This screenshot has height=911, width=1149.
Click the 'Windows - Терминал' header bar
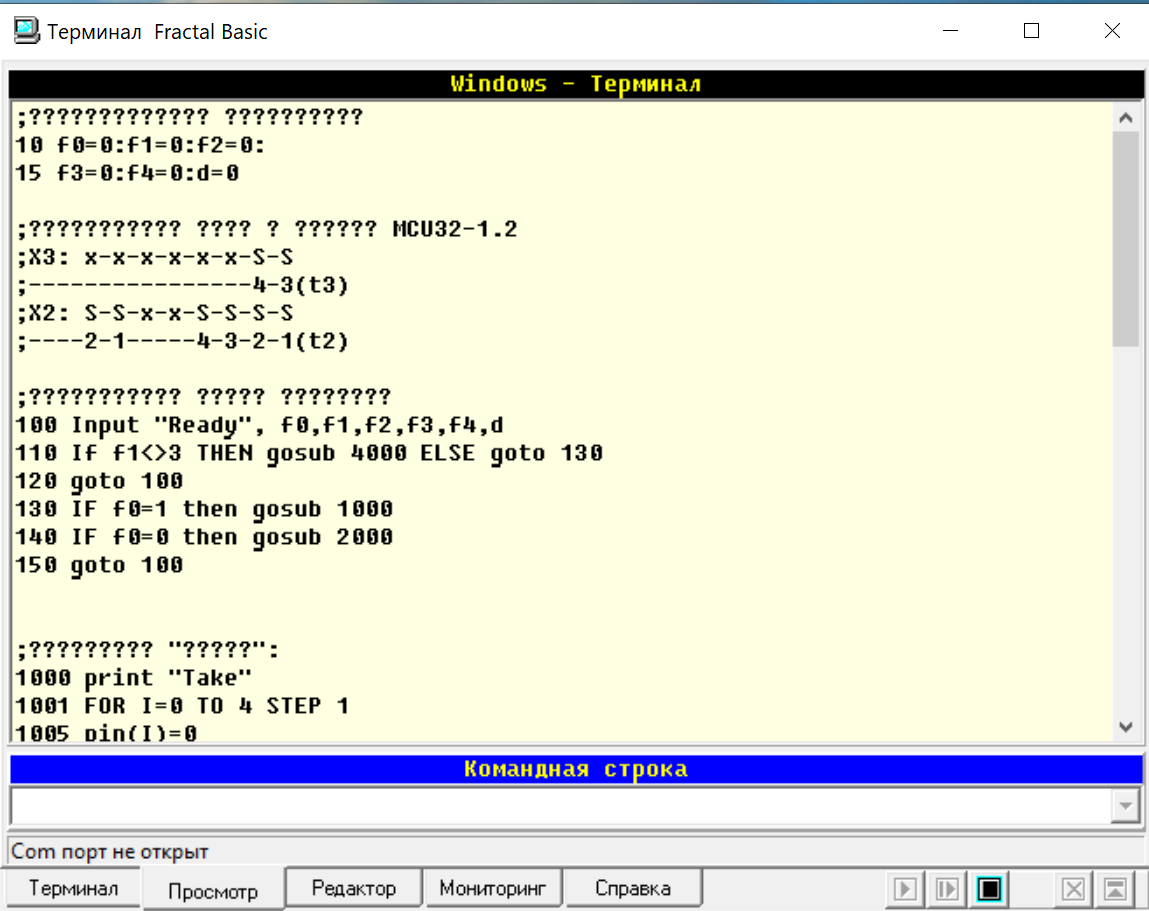[576, 84]
